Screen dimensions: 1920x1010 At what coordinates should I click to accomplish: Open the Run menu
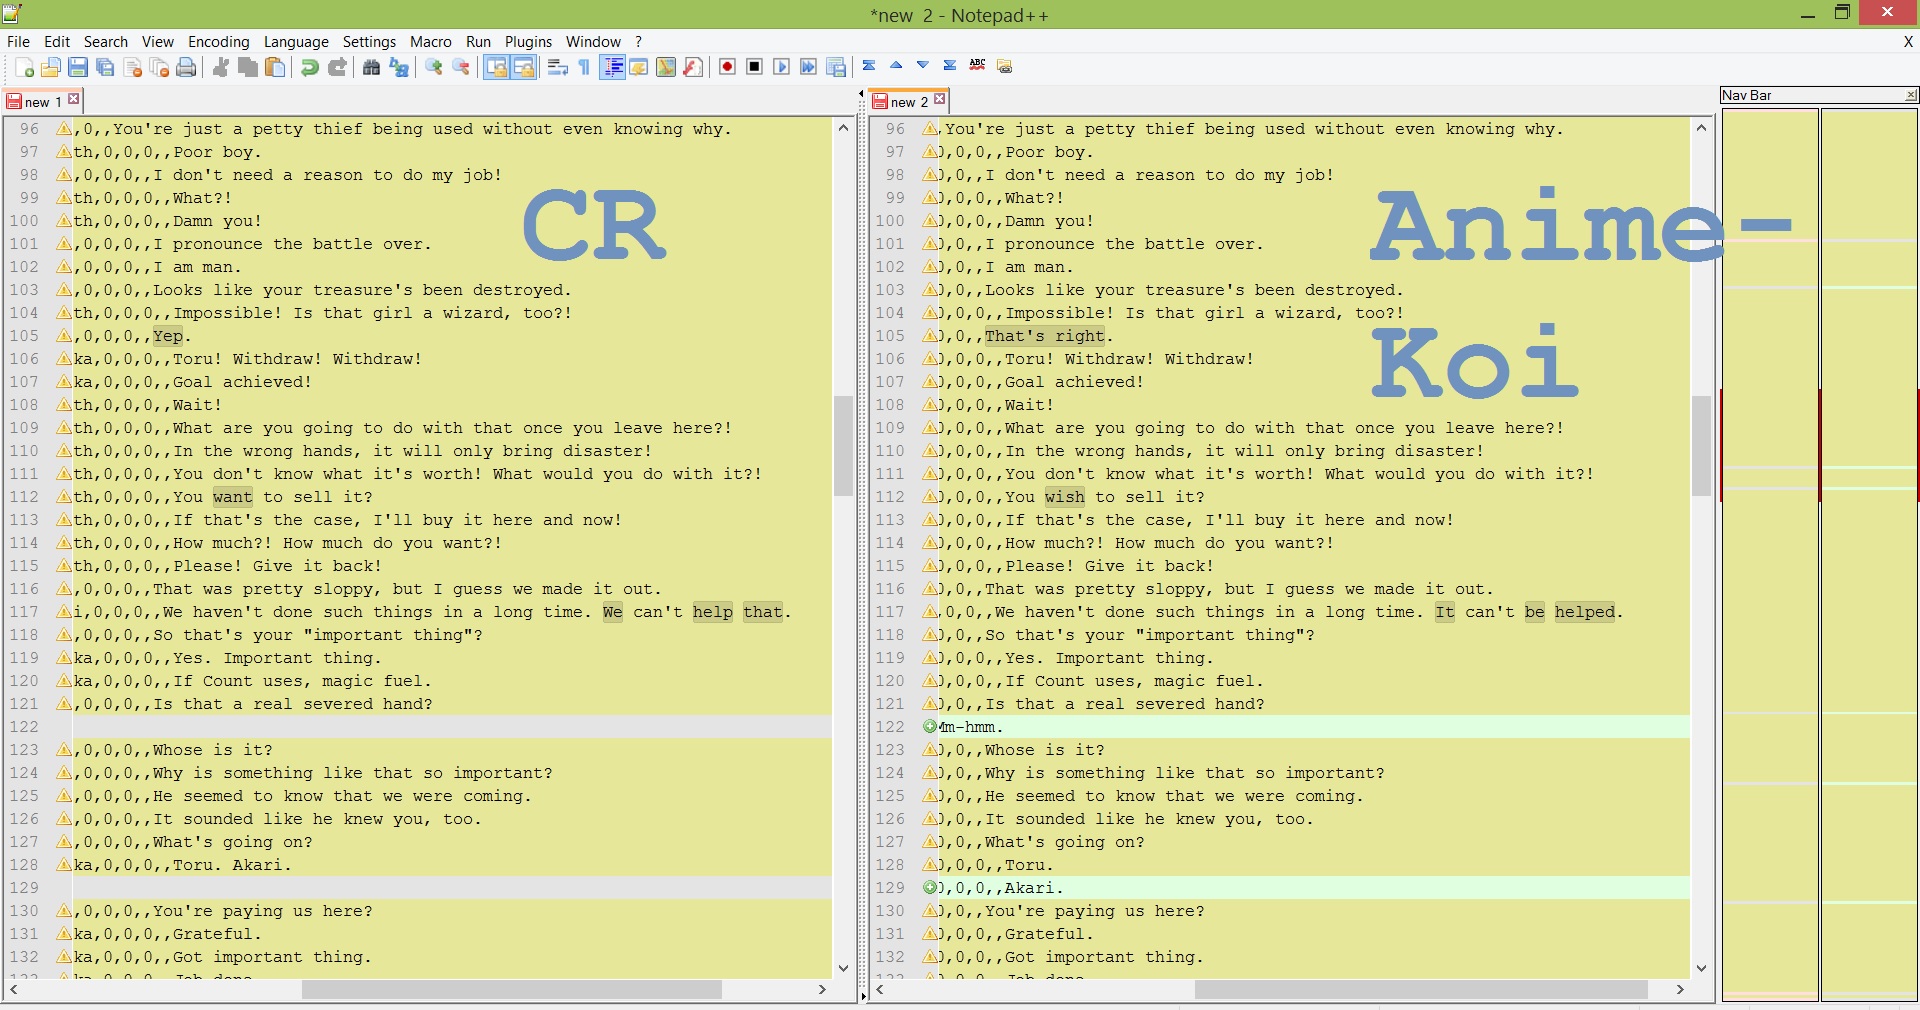479,41
